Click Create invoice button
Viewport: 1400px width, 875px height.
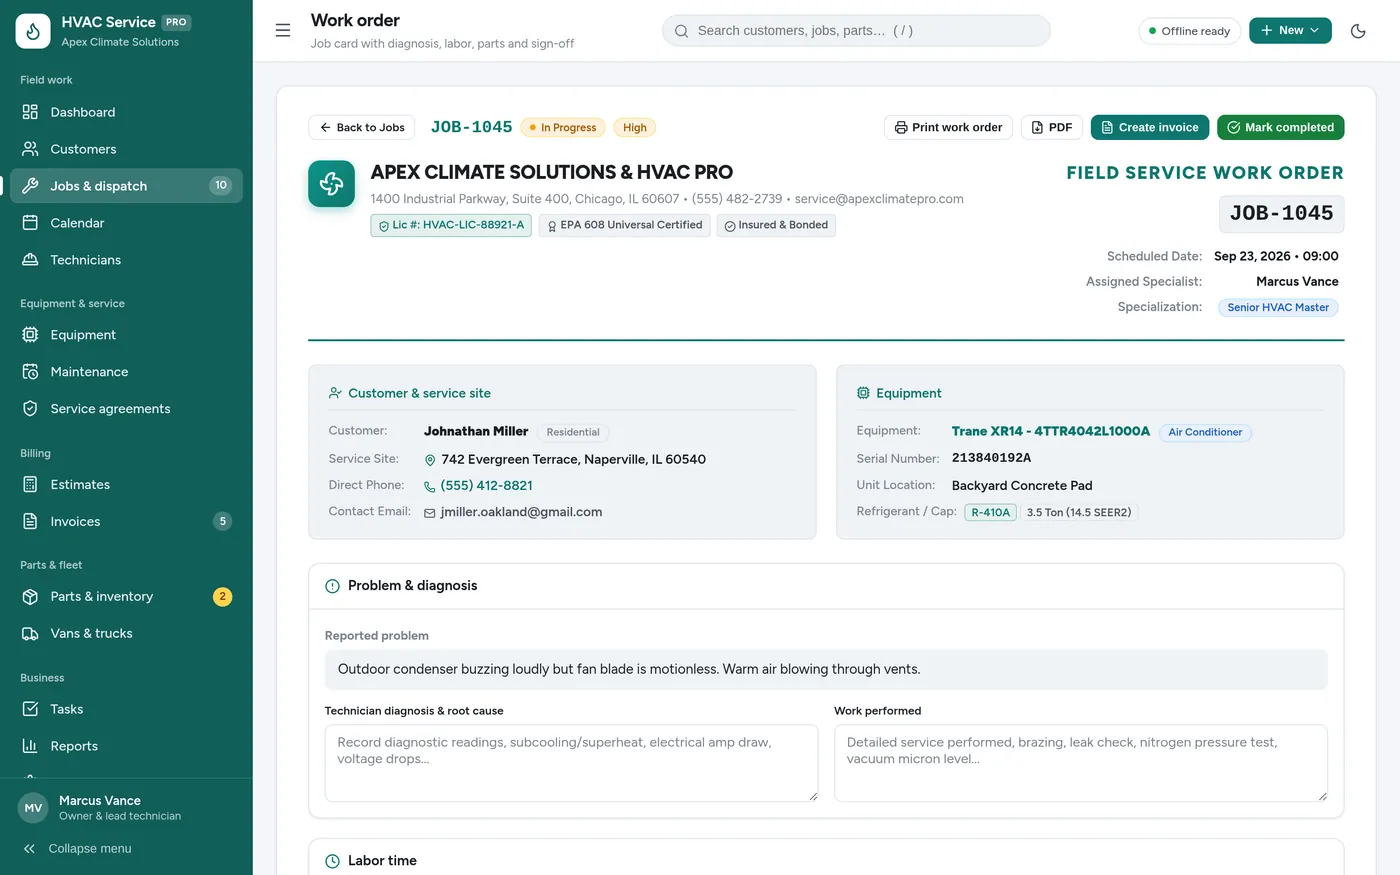(1150, 128)
